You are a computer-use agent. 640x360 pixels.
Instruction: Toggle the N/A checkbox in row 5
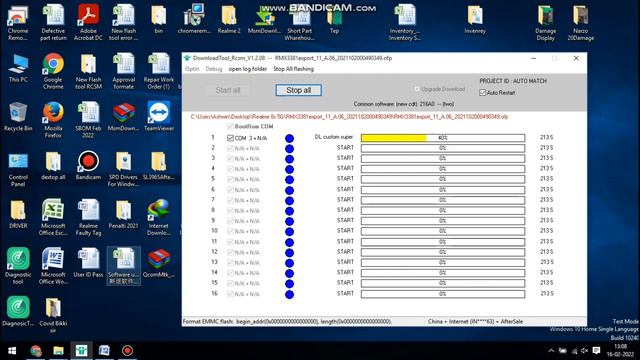pos(230,180)
